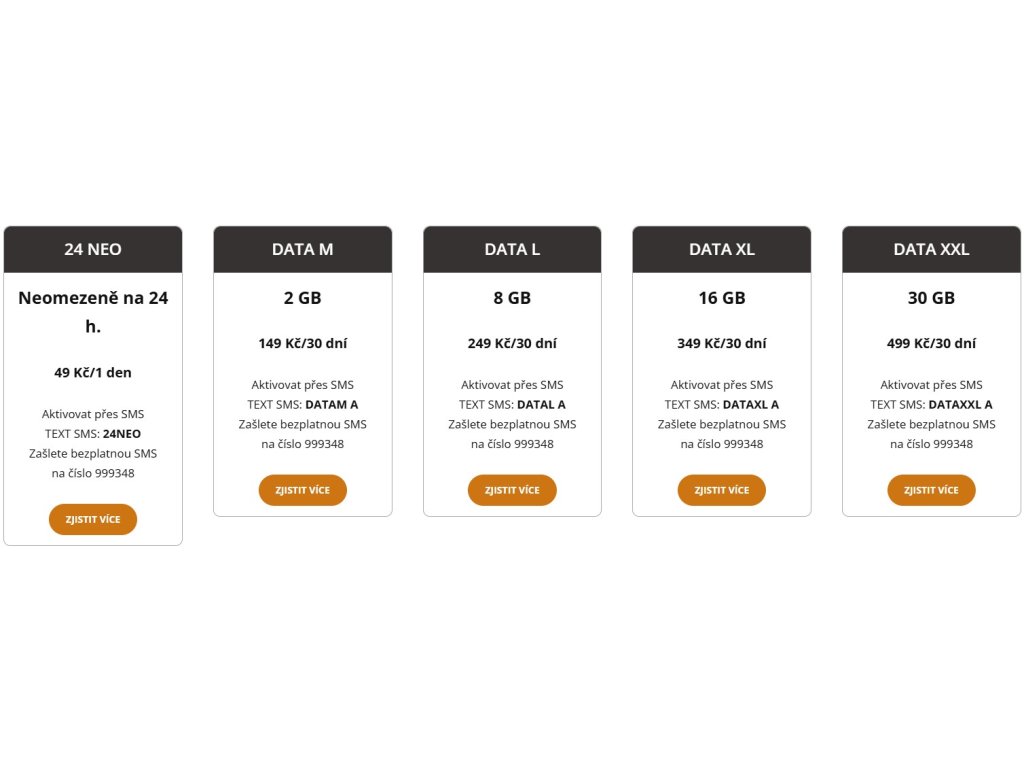Click the 149 Kč/30 dní price

[302, 343]
